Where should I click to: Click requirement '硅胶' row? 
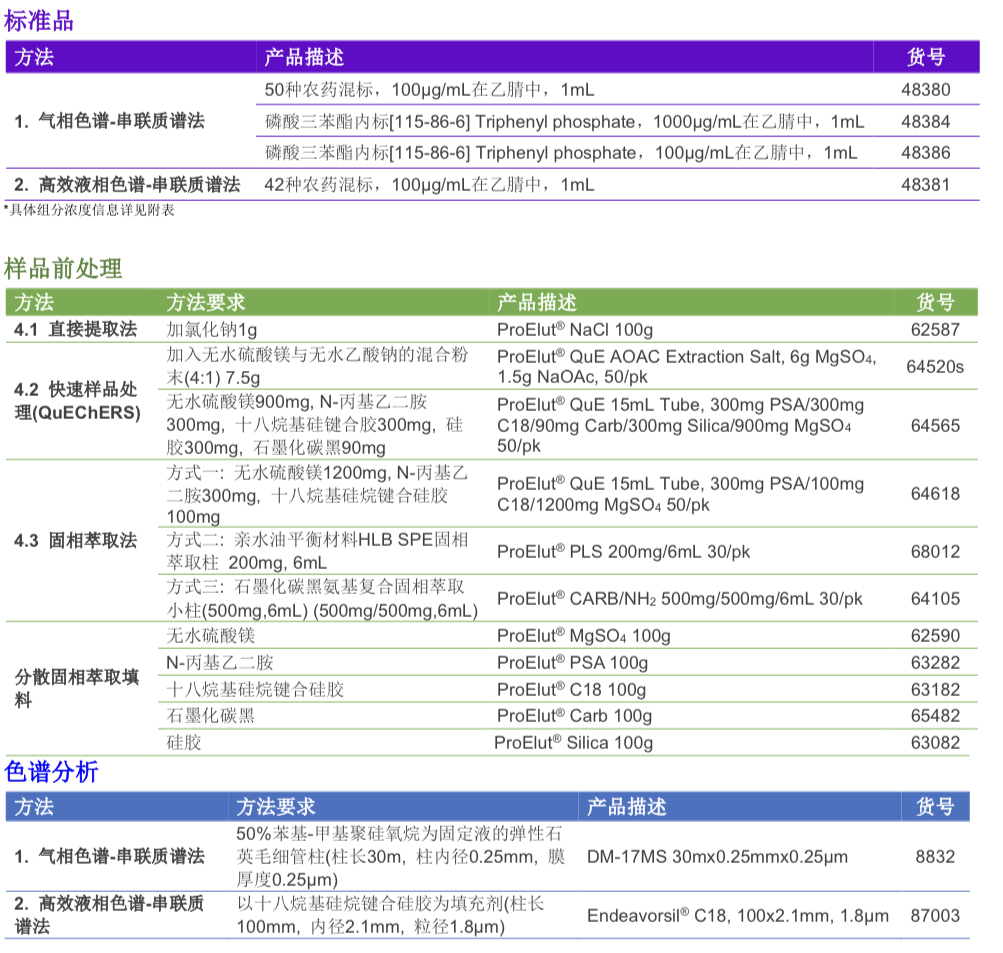point(184,743)
